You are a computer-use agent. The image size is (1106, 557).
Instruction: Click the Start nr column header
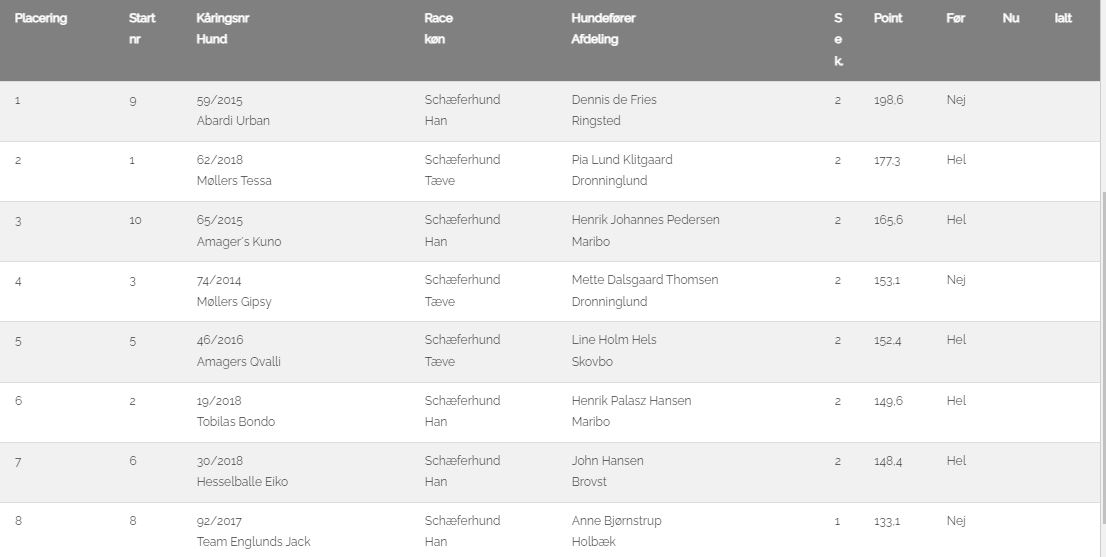pos(142,29)
